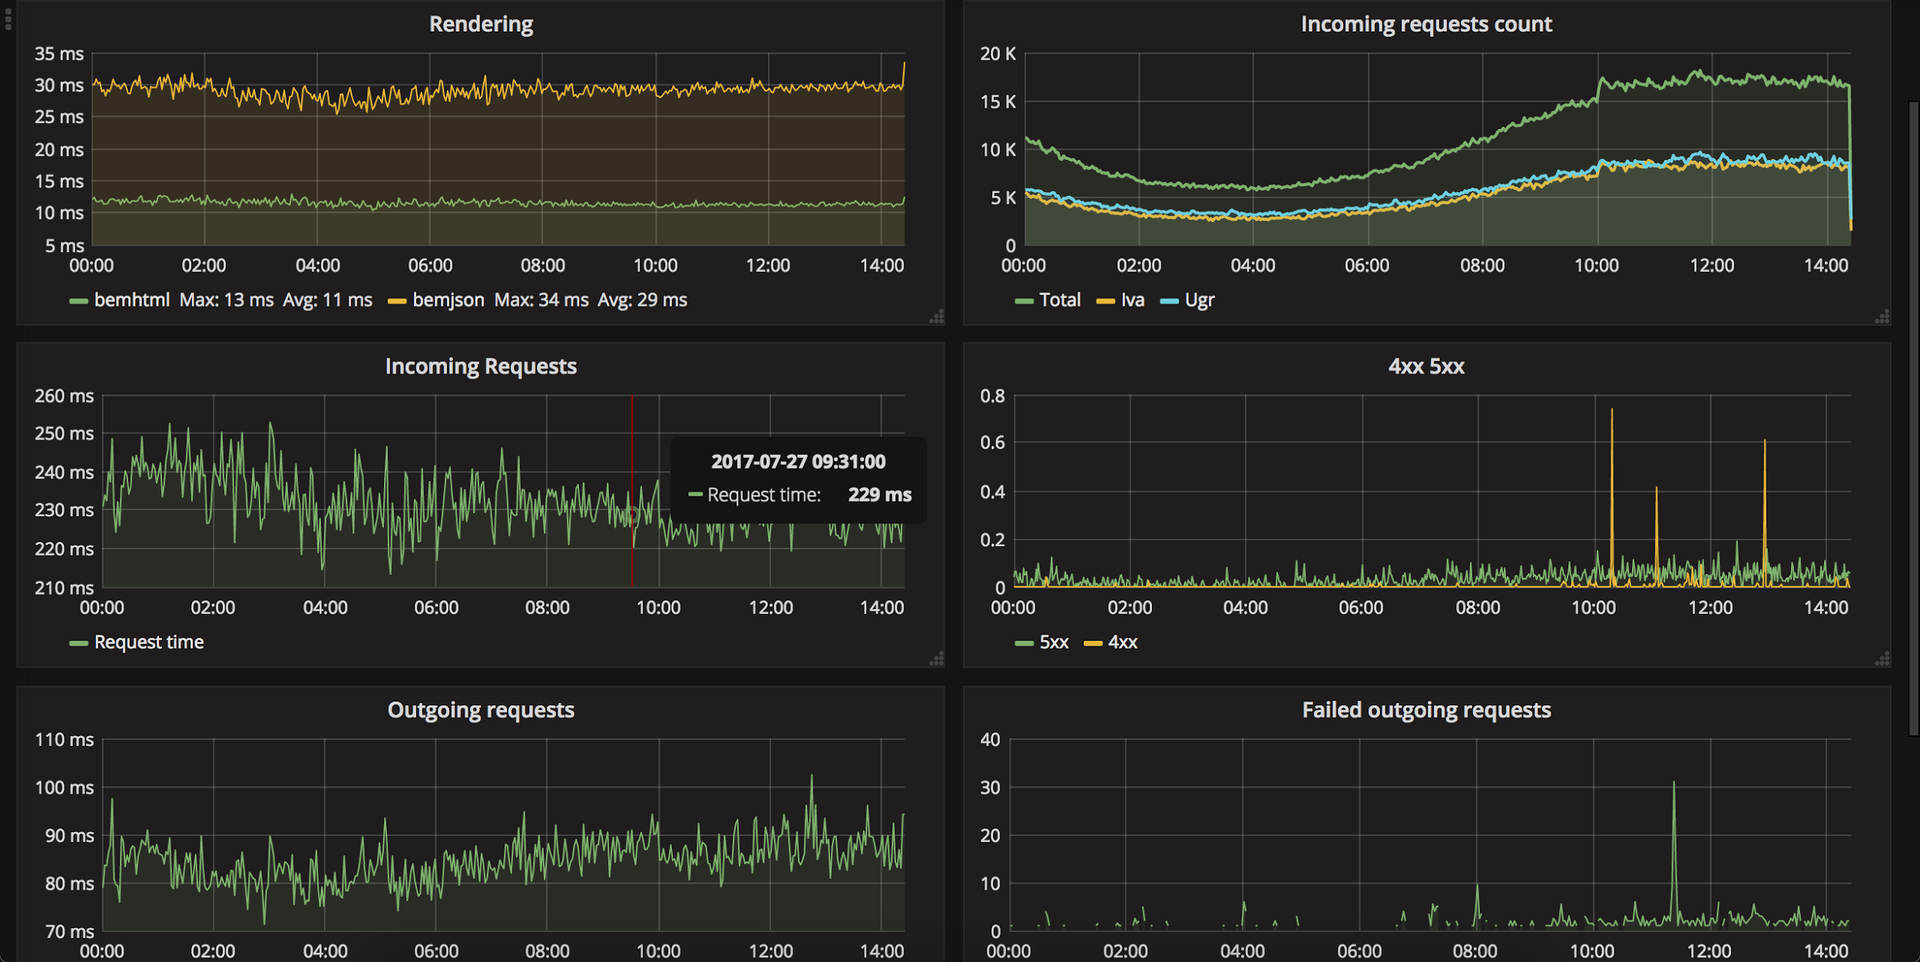This screenshot has height=962, width=1920.
Task: Open the Incoming requests count title menu
Action: click(1426, 24)
